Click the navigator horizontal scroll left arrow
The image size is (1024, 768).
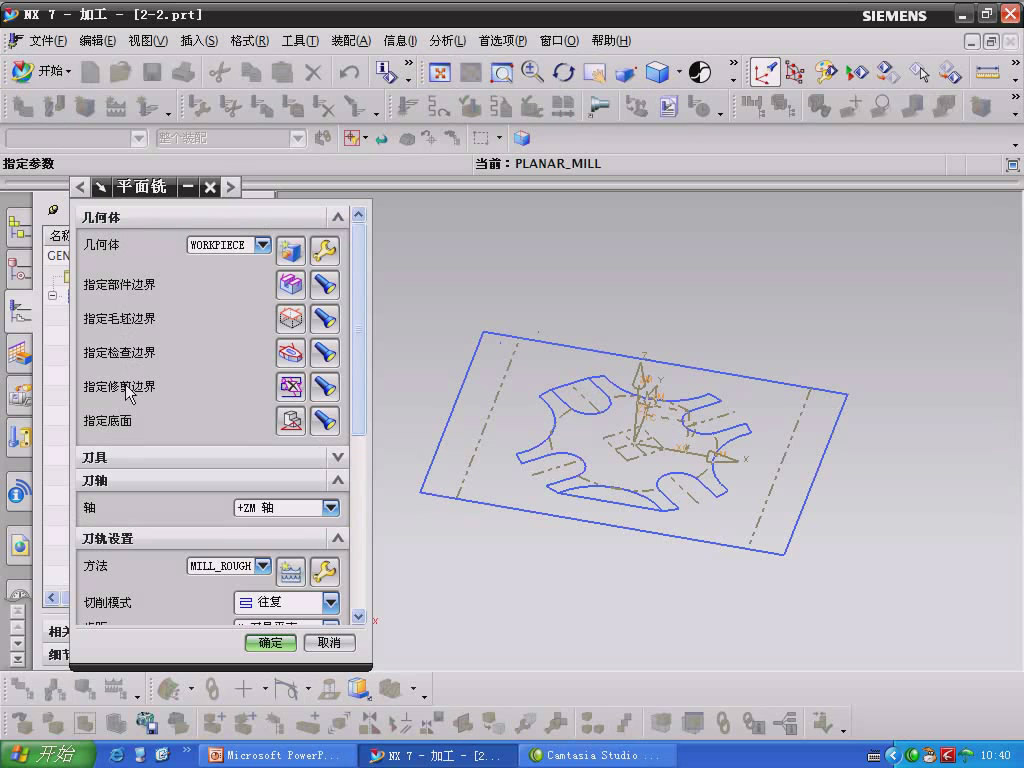52,597
